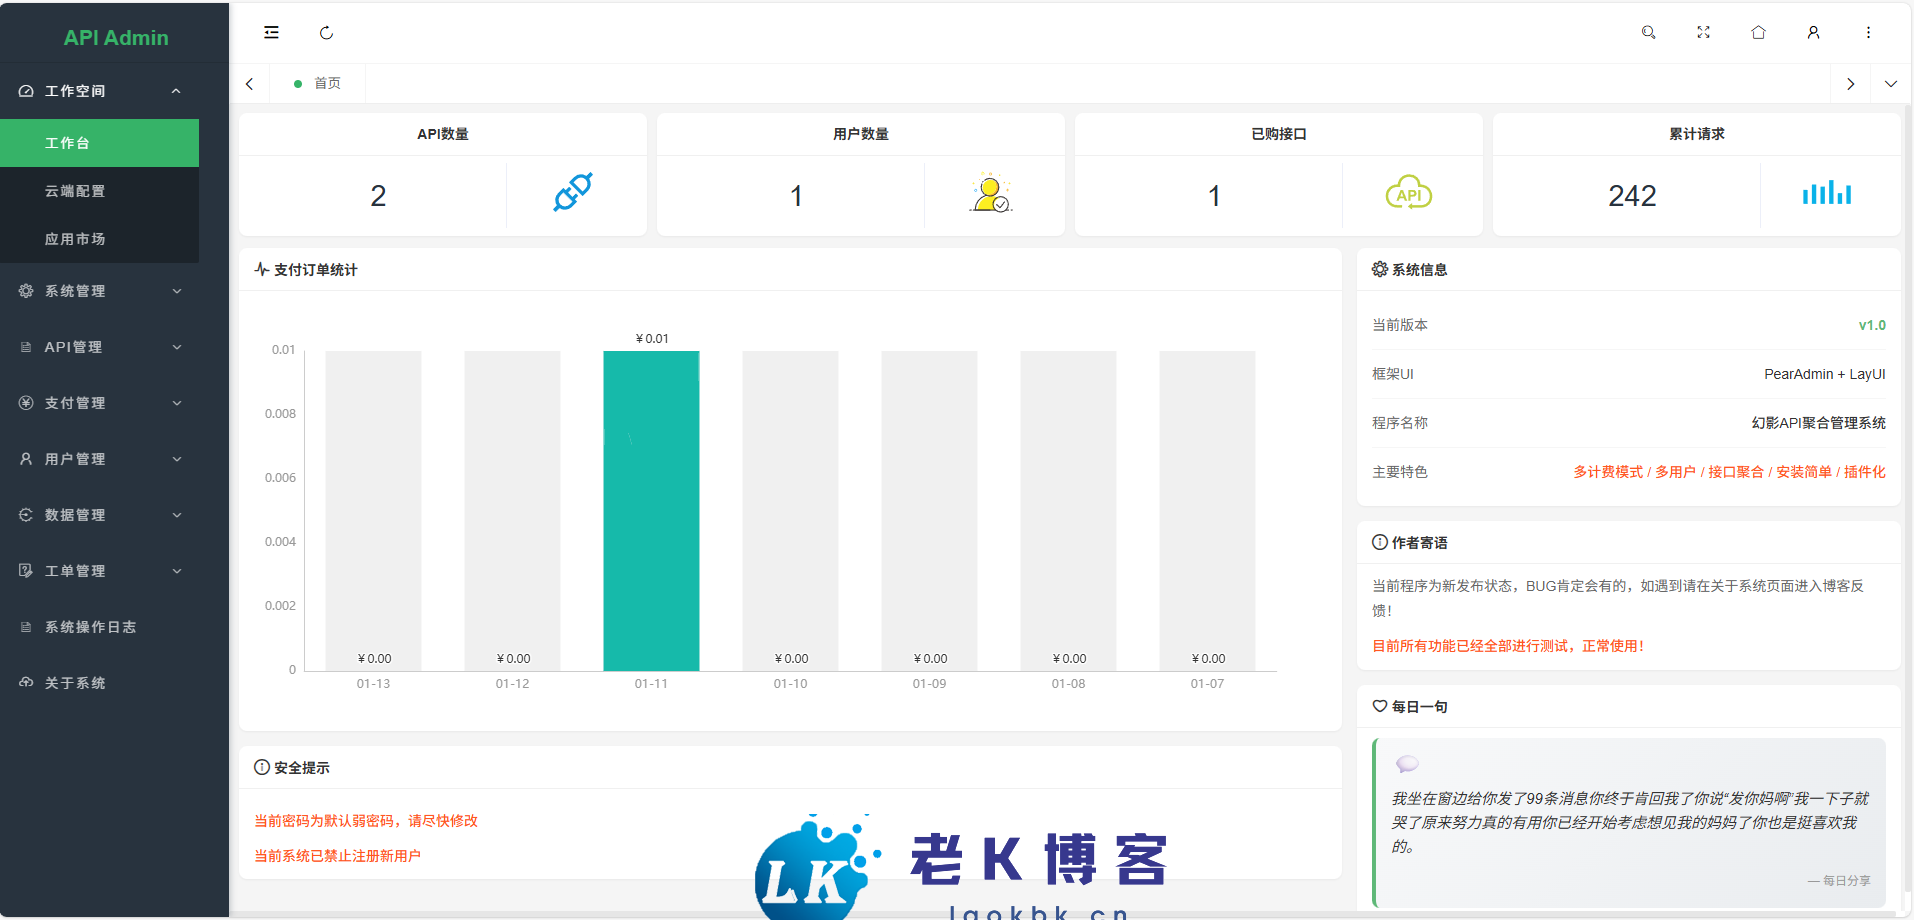Toggle fullscreen mode icon
This screenshot has width=1914, height=920.
tap(1703, 33)
